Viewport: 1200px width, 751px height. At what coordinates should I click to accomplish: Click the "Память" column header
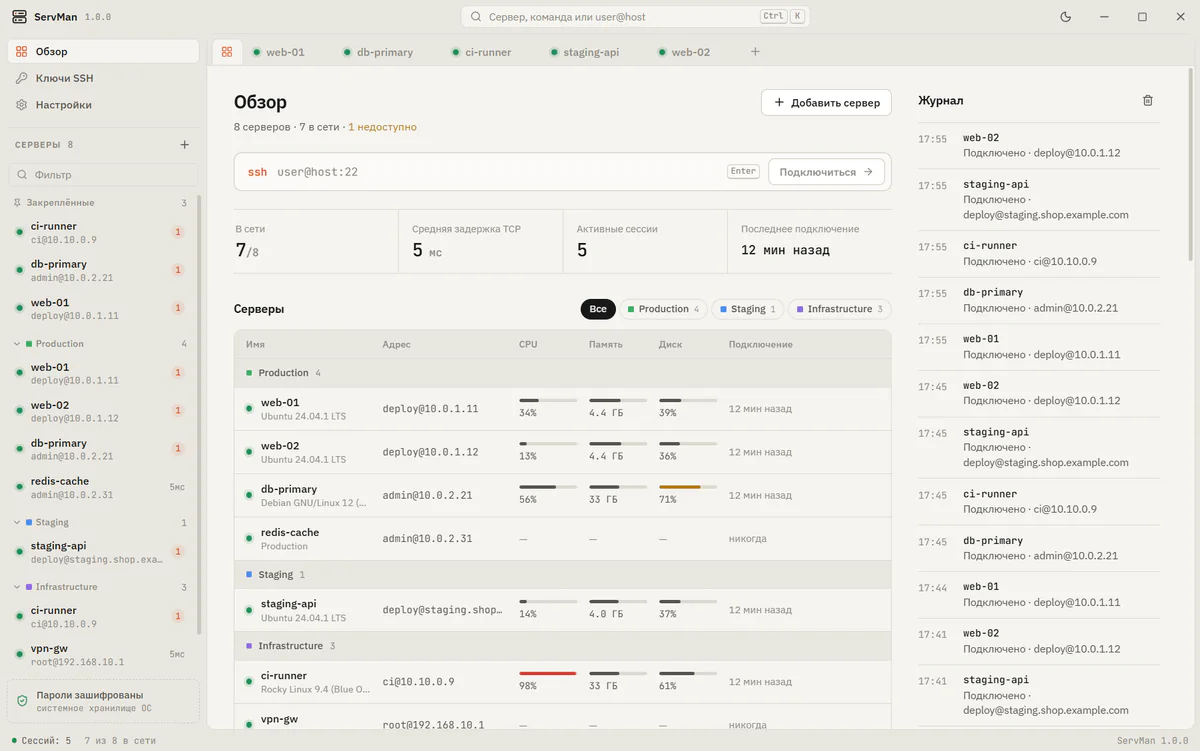(606, 345)
